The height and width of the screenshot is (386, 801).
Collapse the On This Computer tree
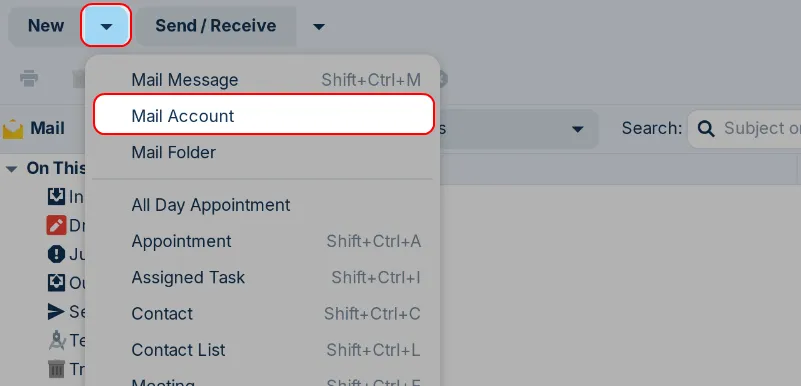click(x=12, y=168)
